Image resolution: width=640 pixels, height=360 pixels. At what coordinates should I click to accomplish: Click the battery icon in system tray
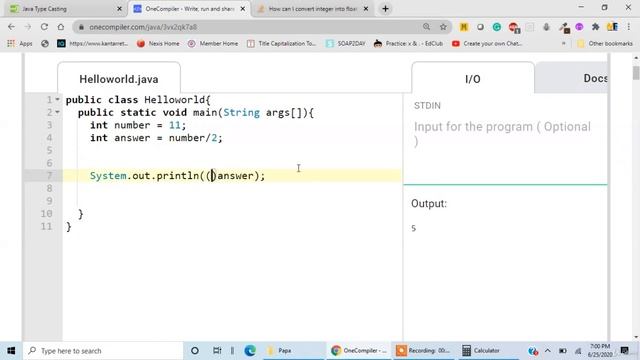[562, 351]
